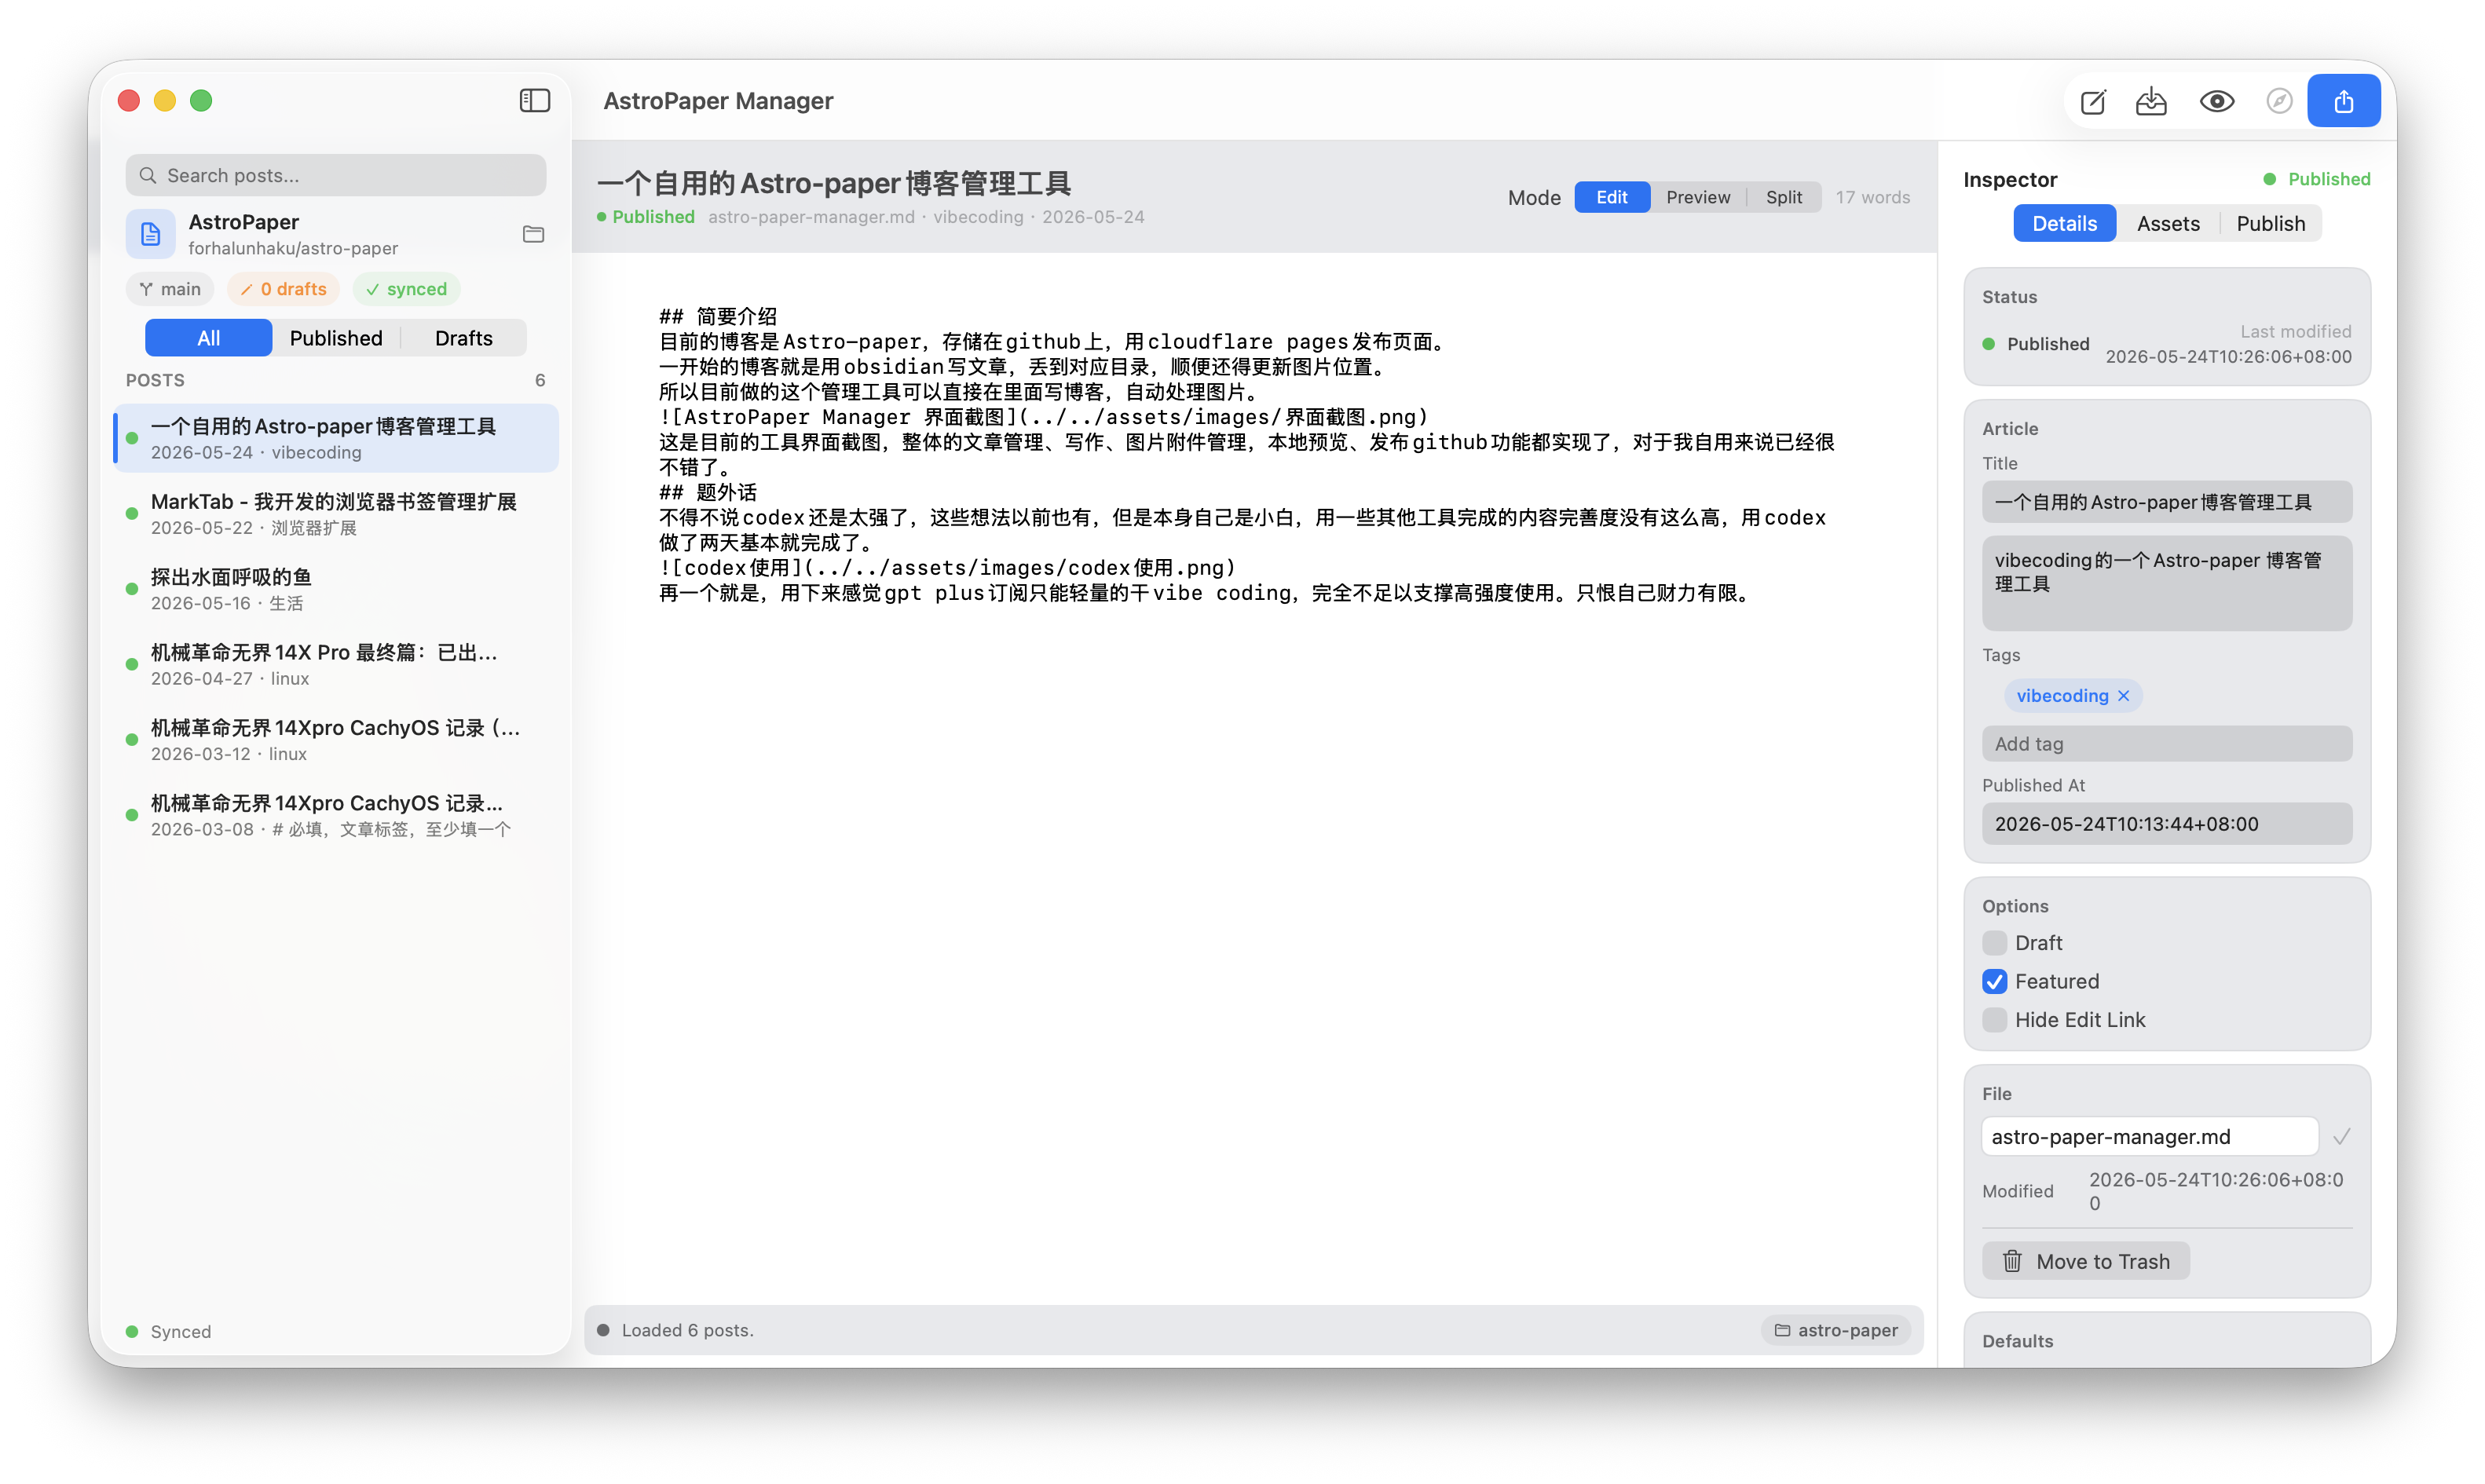Click the '17 words' count
2485x1484 pixels.
pos(1872,198)
